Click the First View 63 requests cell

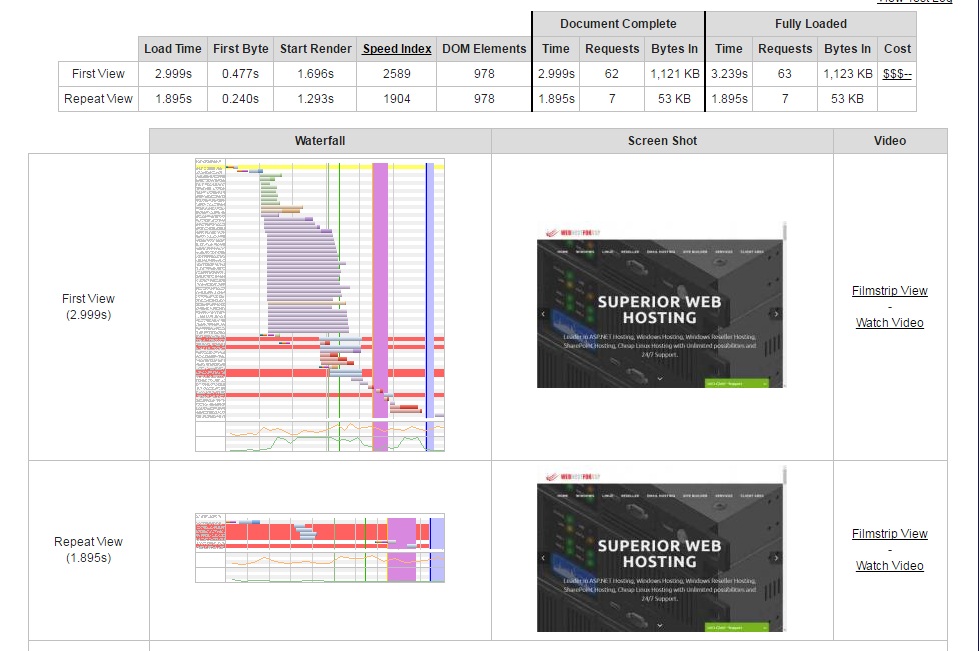pyautogui.click(x=785, y=74)
